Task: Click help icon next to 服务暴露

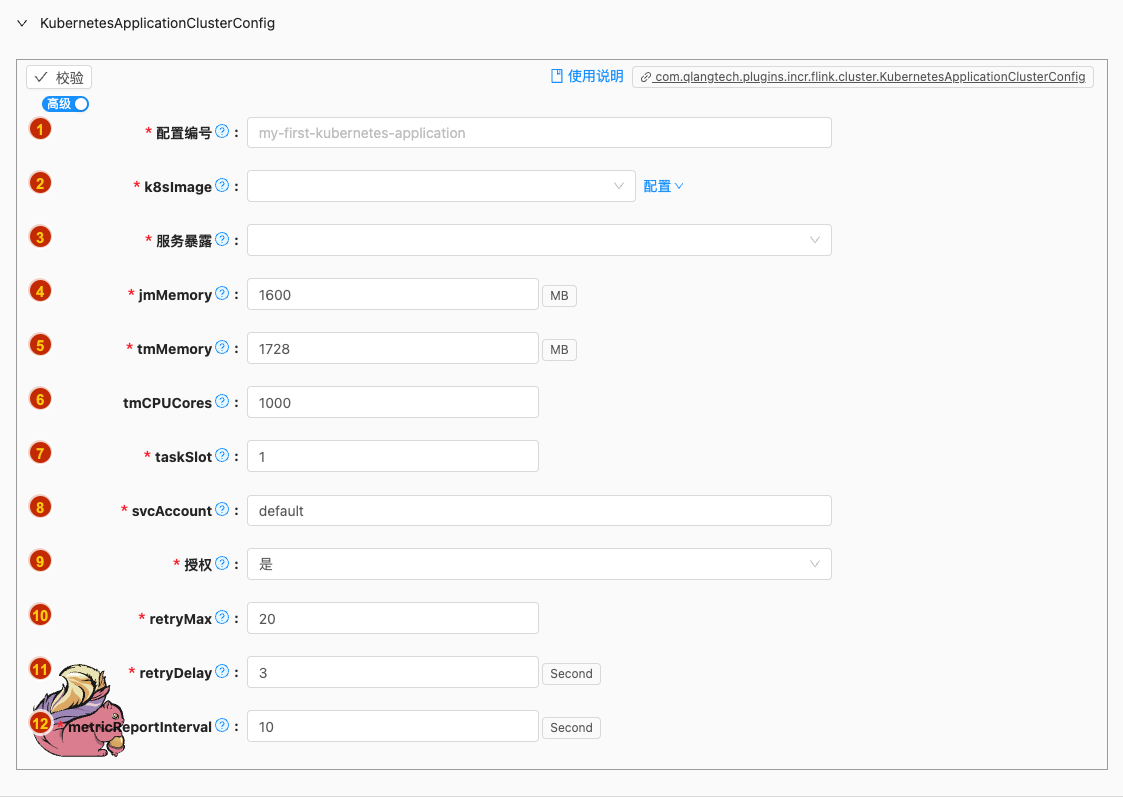Action: (222, 240)
